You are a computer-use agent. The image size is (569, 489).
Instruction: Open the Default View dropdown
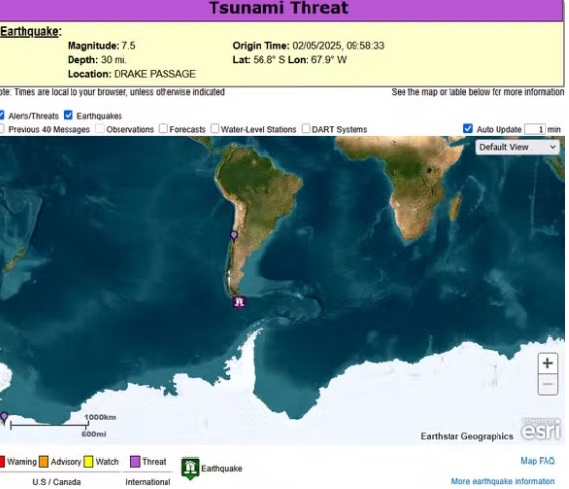click(x=517, y=147)
